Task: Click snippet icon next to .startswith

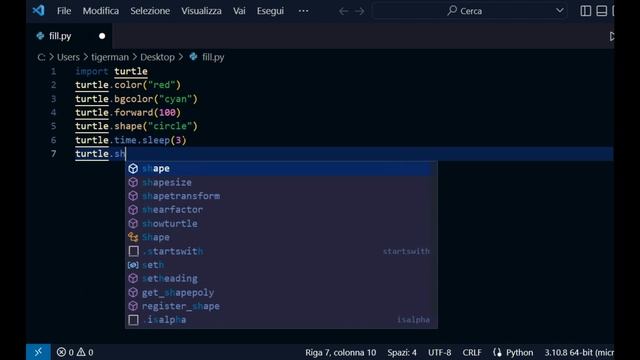Action: 133,251
